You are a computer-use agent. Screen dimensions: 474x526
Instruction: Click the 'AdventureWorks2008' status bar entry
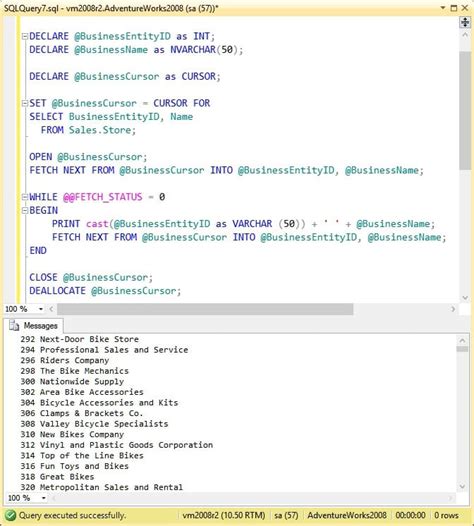point(347,516)
